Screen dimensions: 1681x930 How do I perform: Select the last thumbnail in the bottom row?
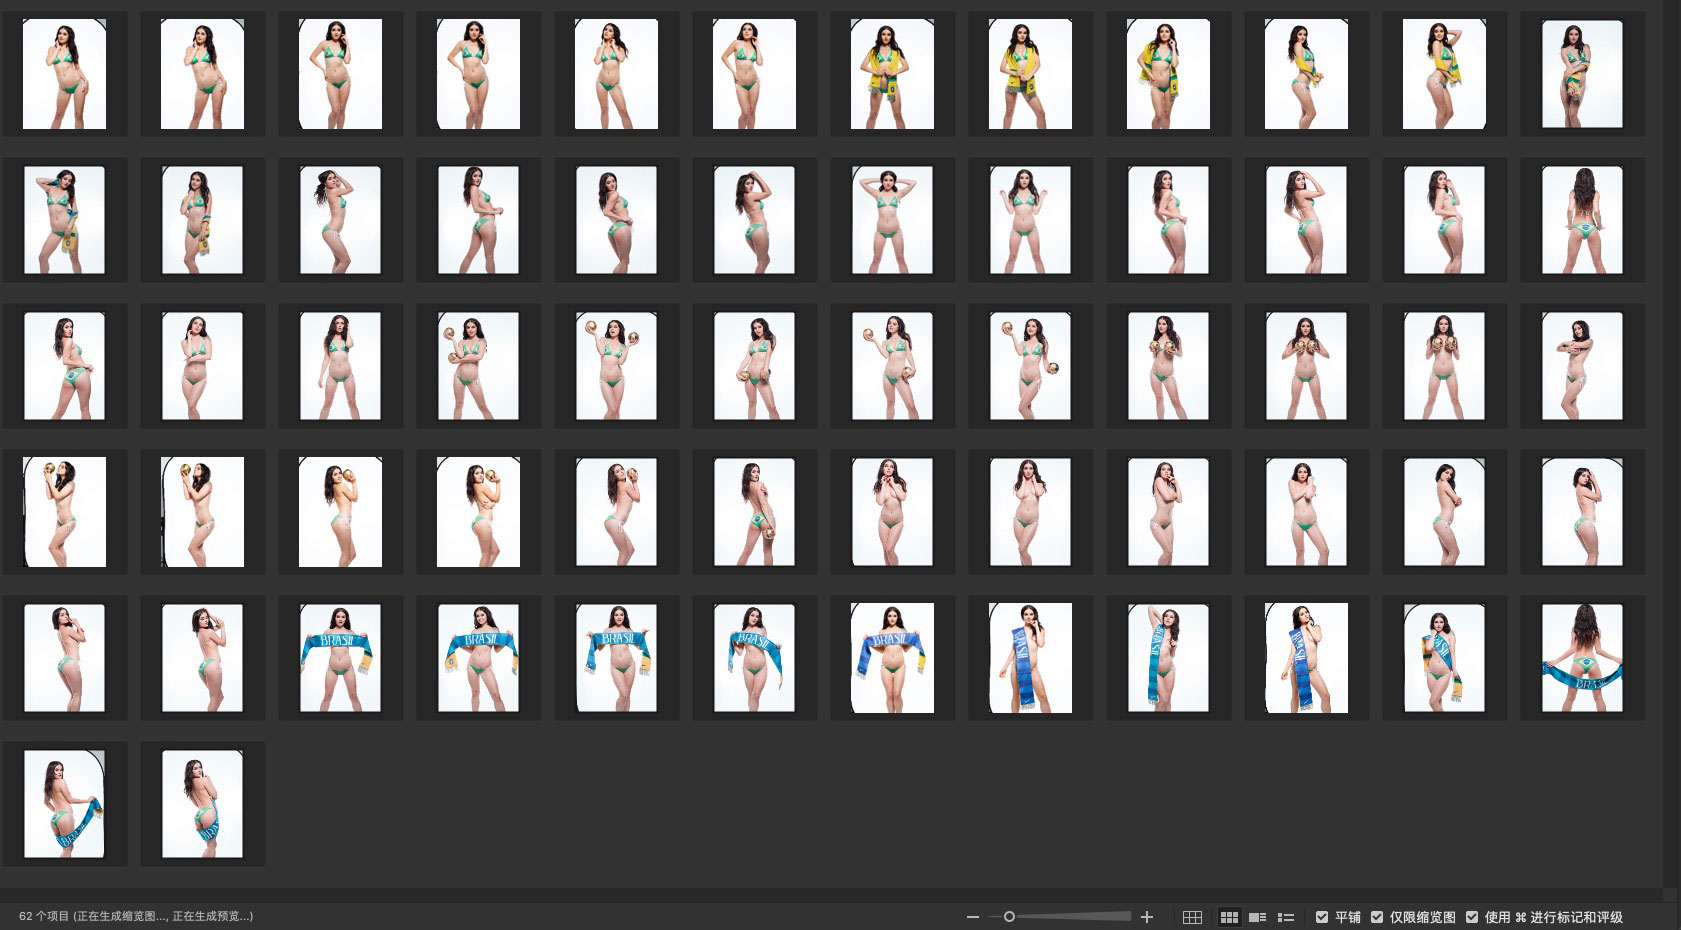tap(202, 804)
